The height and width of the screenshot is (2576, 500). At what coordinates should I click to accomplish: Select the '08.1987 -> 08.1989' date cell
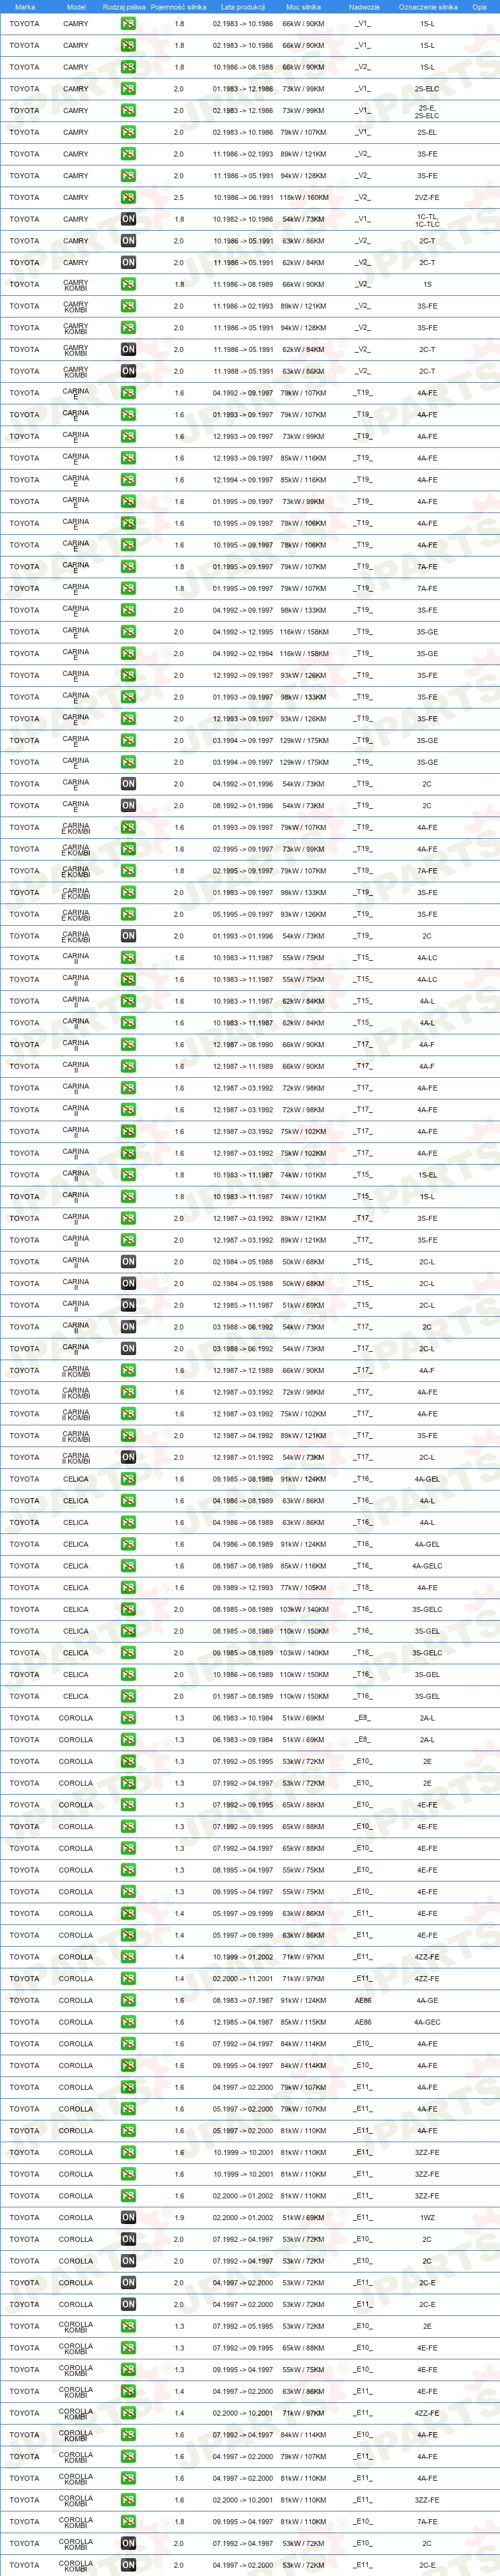pyautogui.click(x=243, y=1566)
